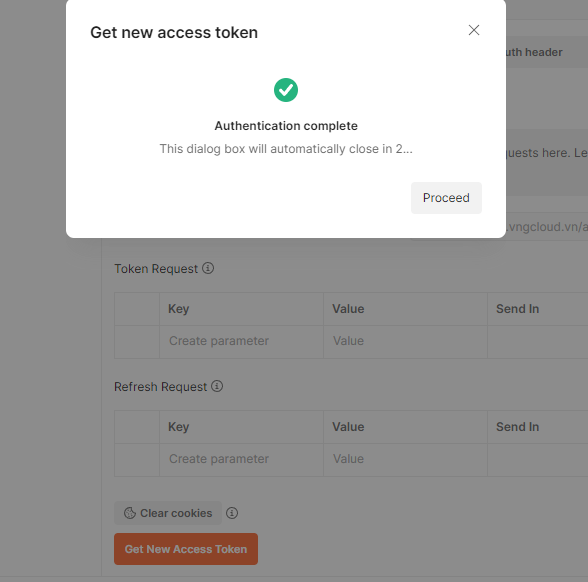Click the Clear cookies button

point(168,513)
